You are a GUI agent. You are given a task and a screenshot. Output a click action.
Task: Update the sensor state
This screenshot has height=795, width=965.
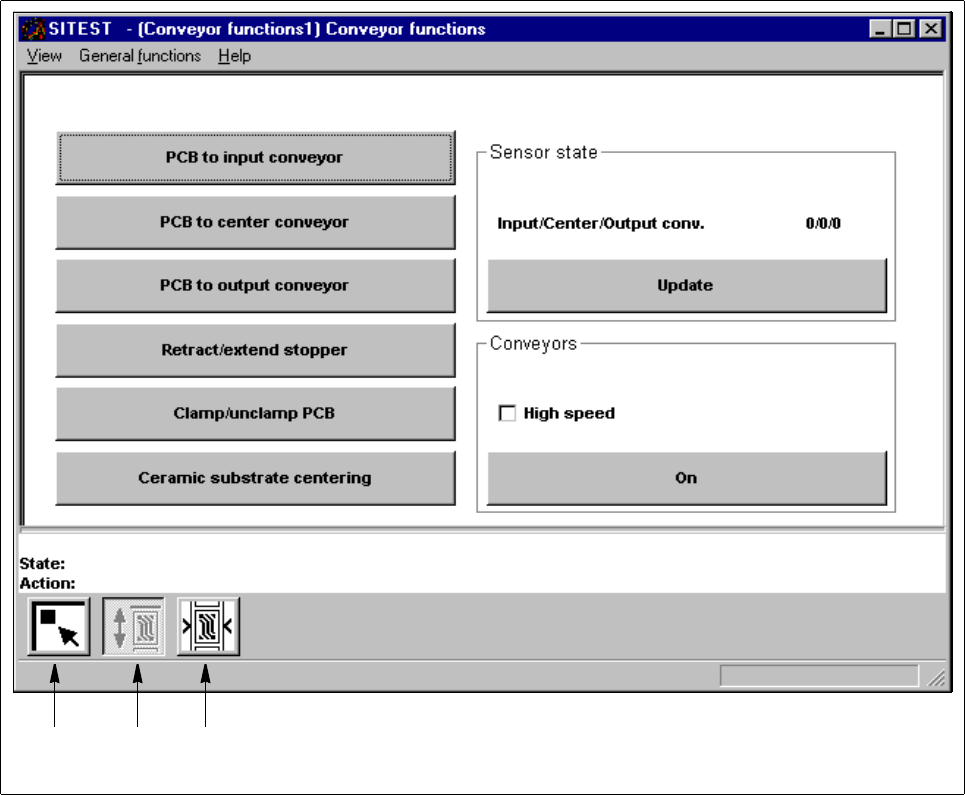coord(687,286)
